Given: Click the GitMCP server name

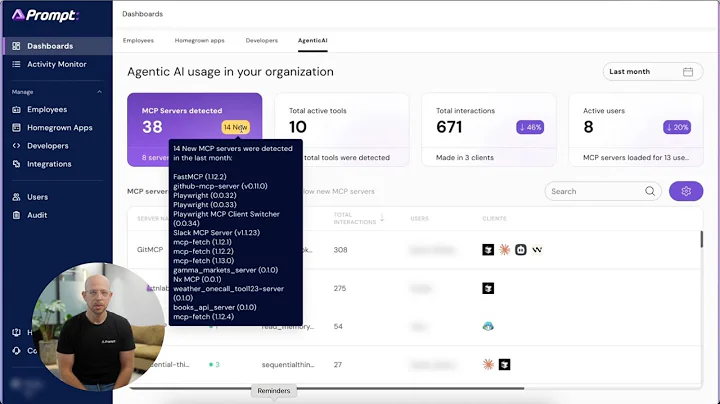Looking at the screenshot, I should click(150, 250).
